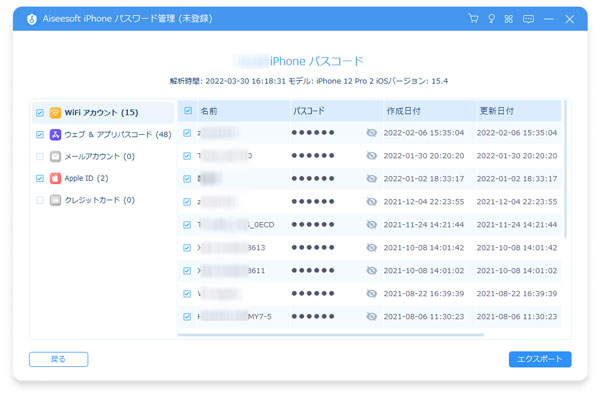Uncheck row dated 2021-08-22 16:39:39

(187, 294)
